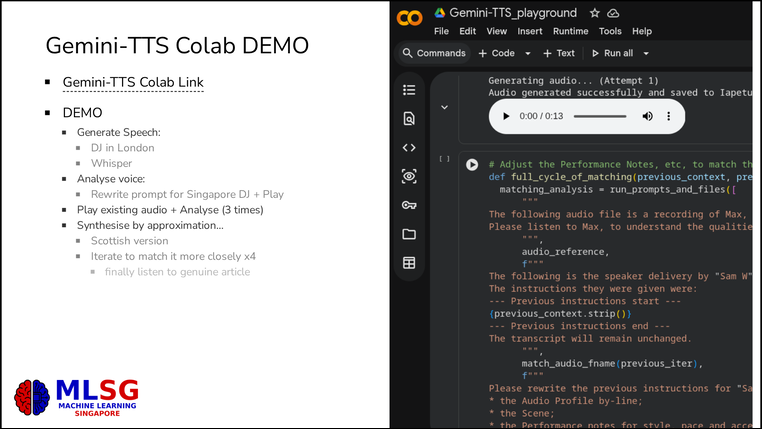Click 'Synthesise by approximation...' text
The image size is (762, 429).
tap(150, 225)
